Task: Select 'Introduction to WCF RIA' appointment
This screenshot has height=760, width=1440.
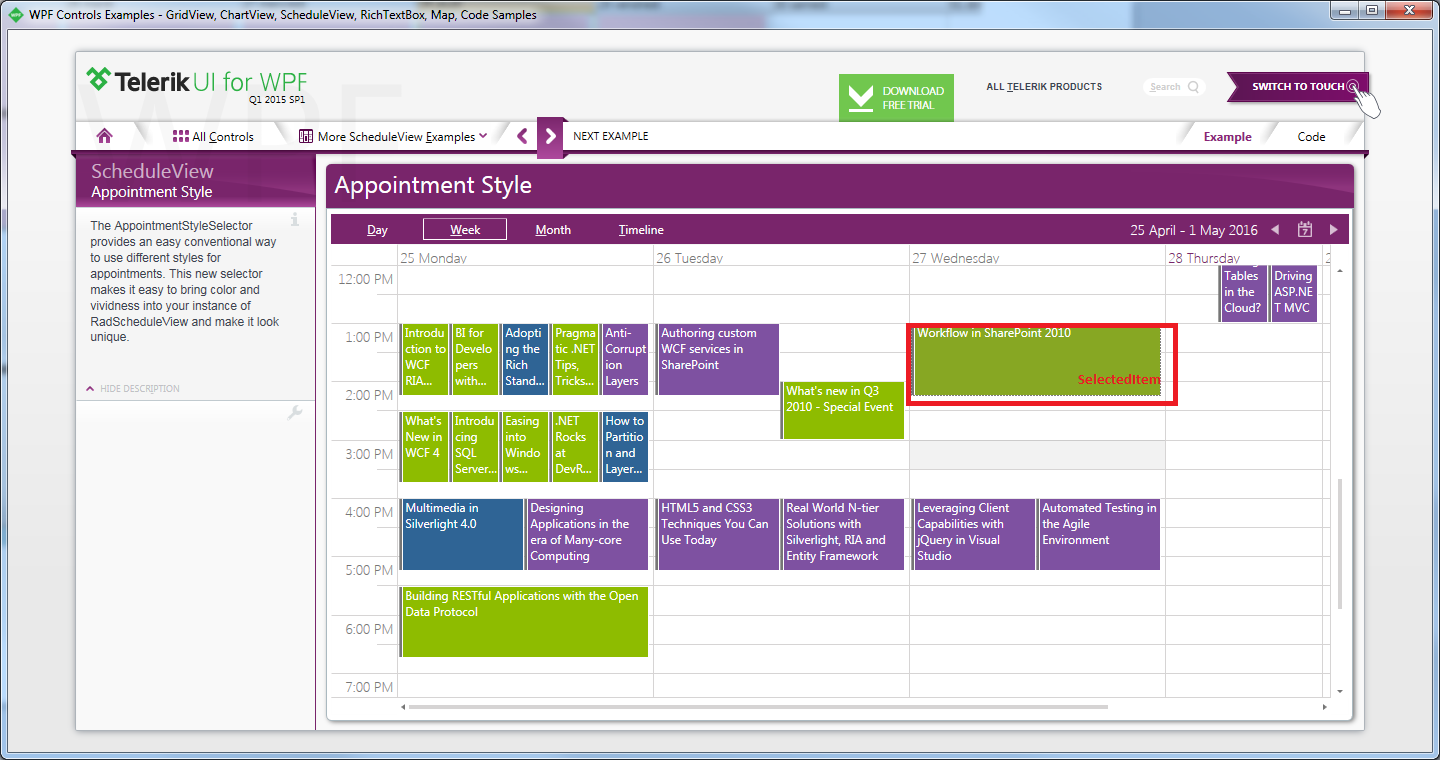Action: [424, 359]
